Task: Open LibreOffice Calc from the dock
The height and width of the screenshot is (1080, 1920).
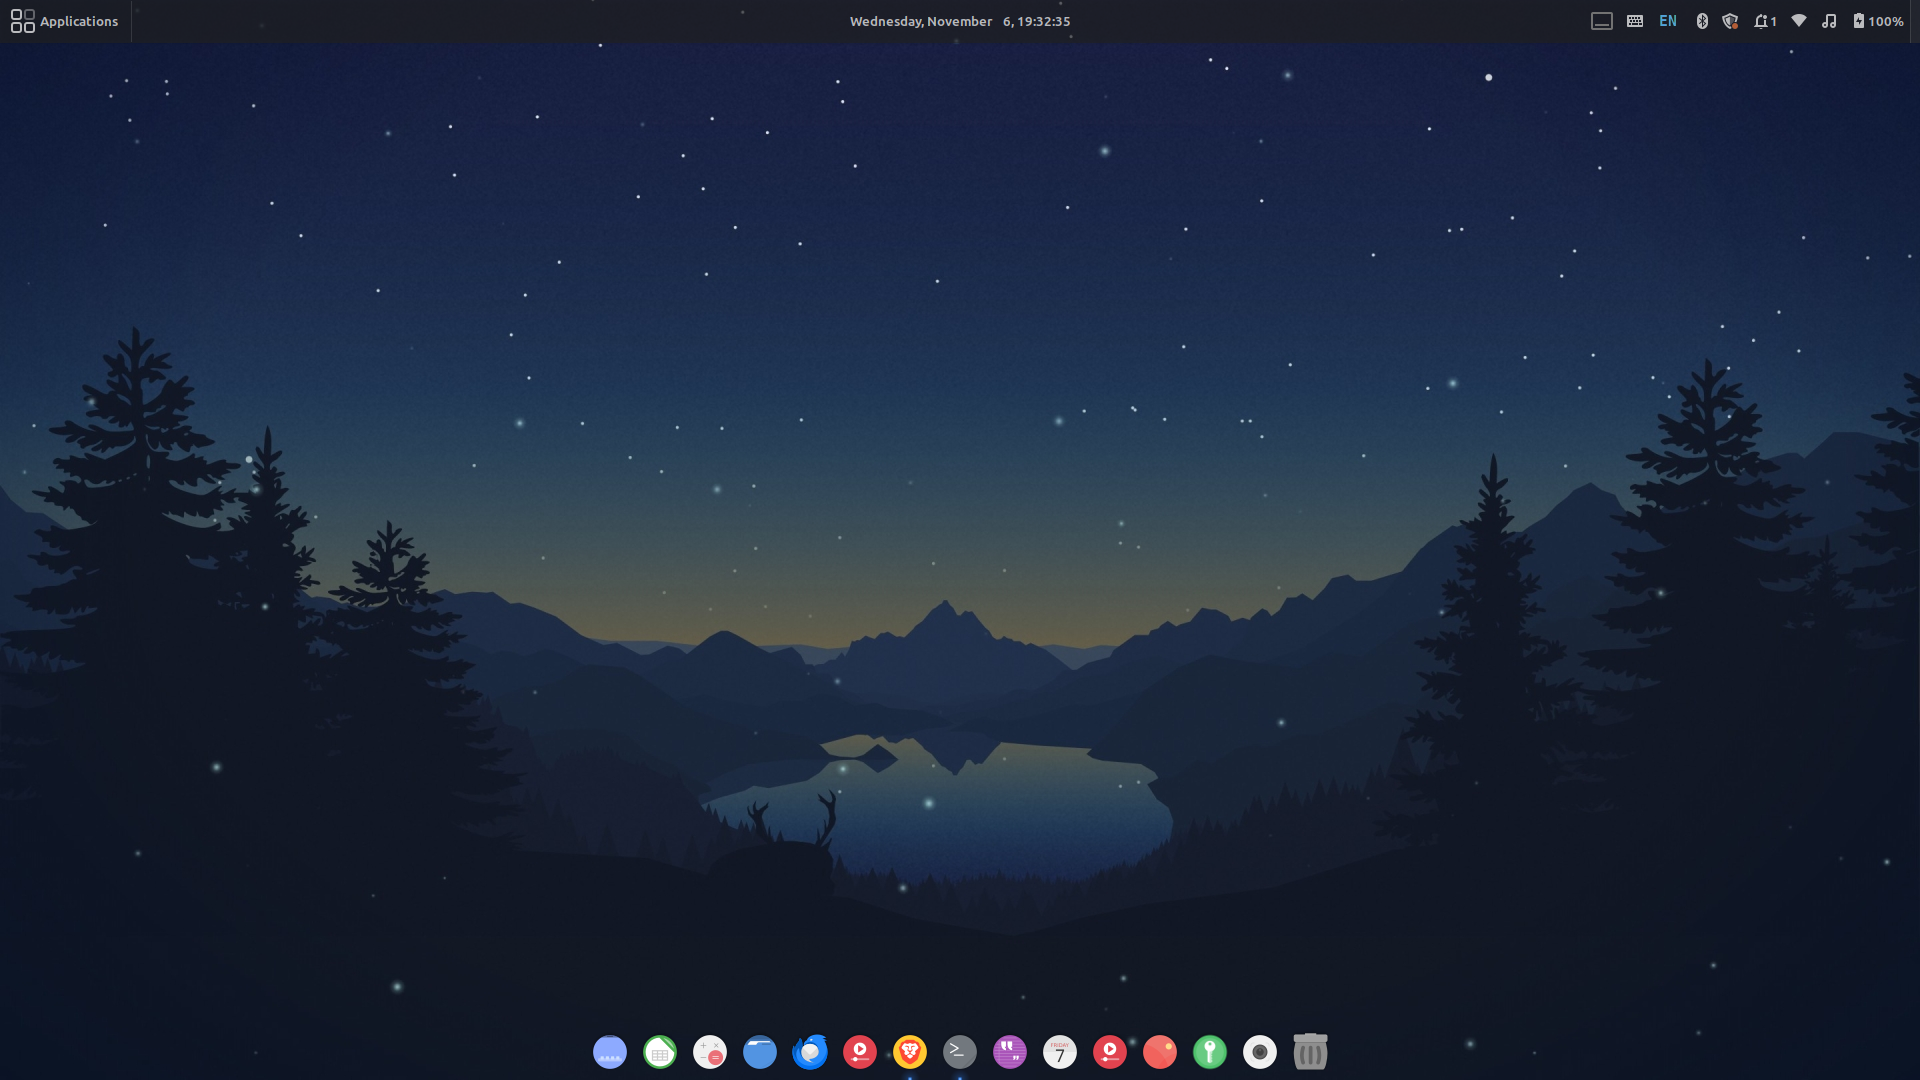Action: point(660,1052)
